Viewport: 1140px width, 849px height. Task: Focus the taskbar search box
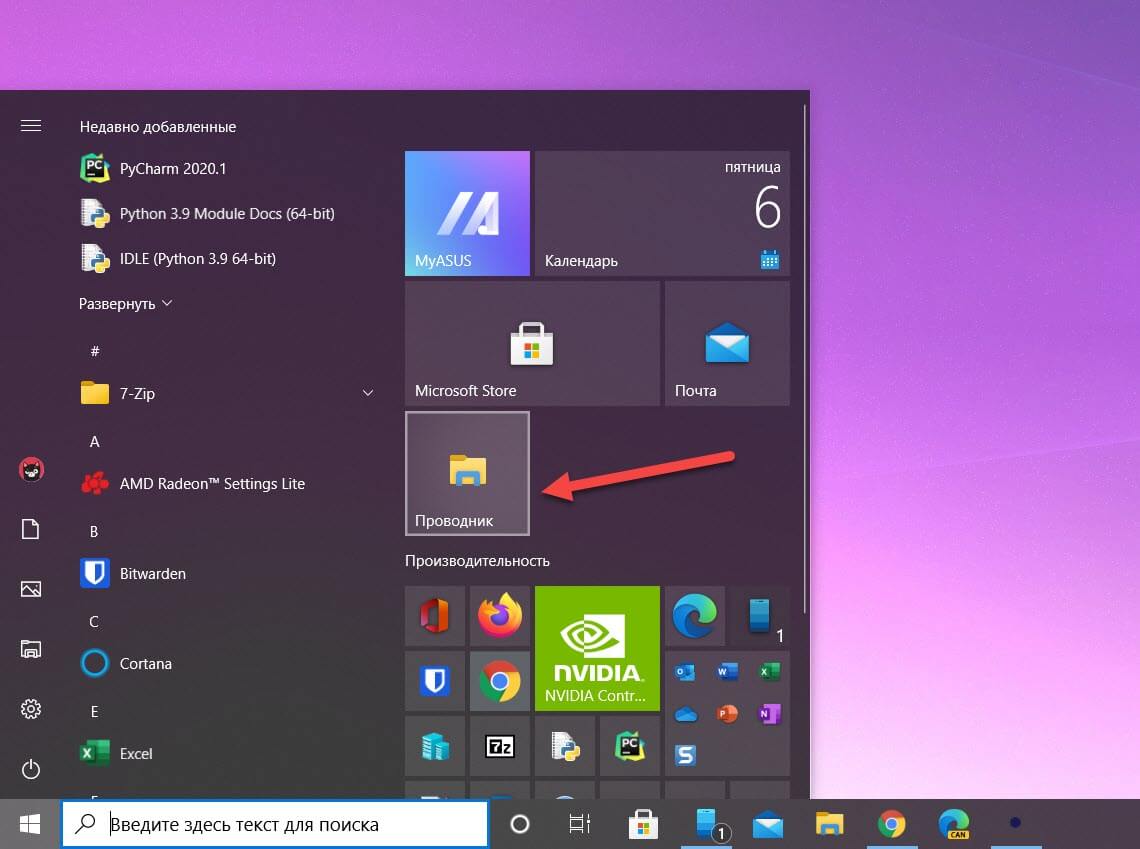[275, 824]
